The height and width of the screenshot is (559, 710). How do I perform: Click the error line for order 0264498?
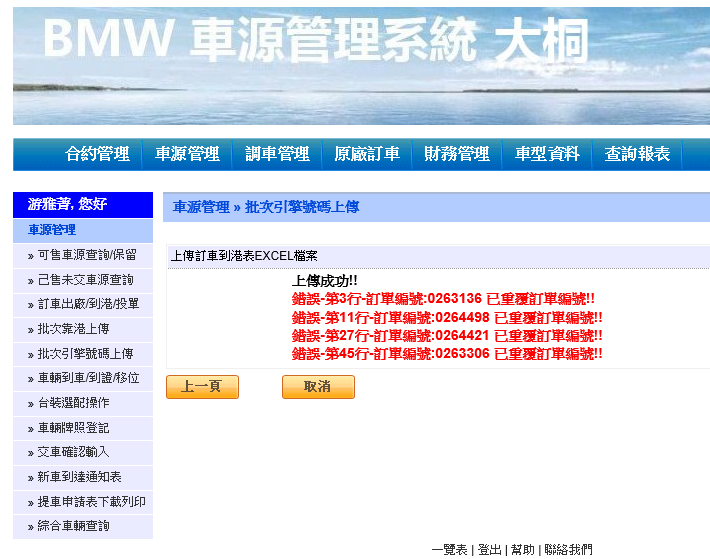point(447,317)
